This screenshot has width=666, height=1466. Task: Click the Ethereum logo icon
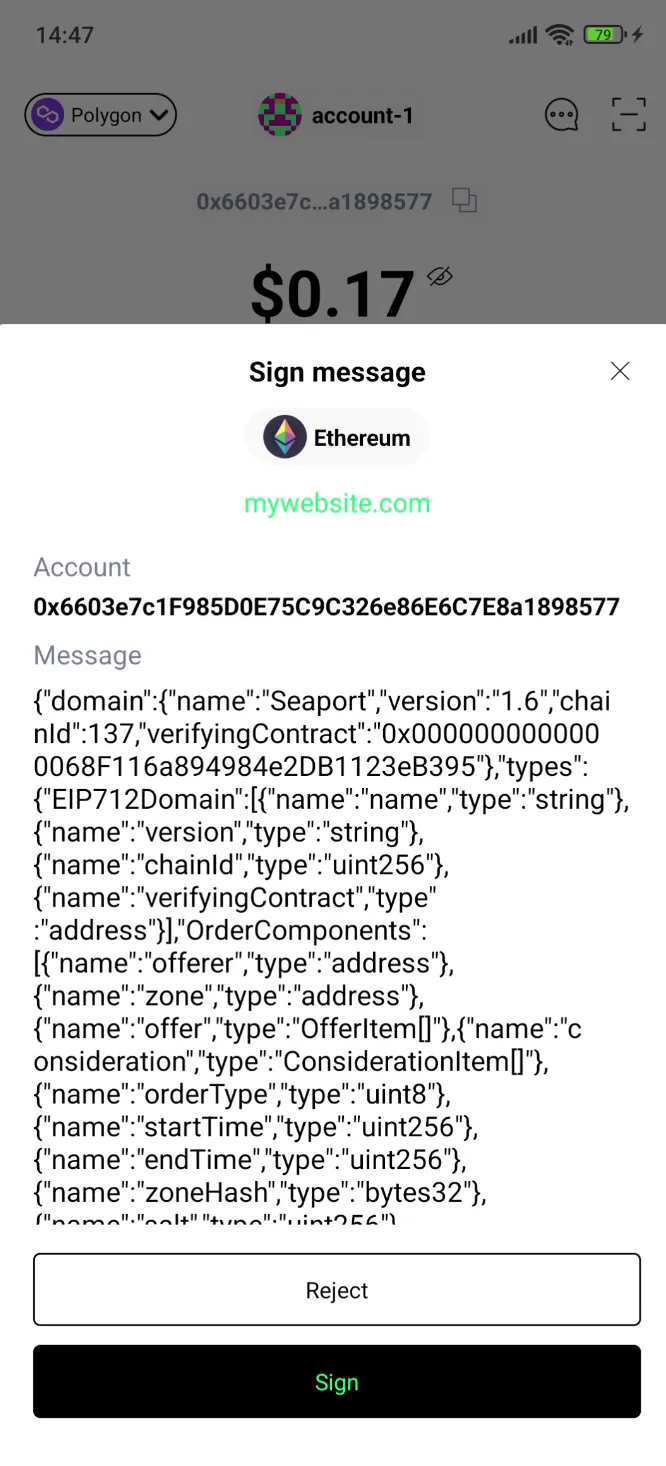point(285,437)
